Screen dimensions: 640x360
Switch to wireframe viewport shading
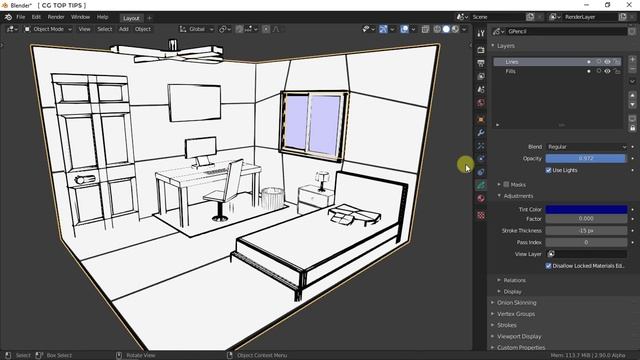tap(437, 29)
